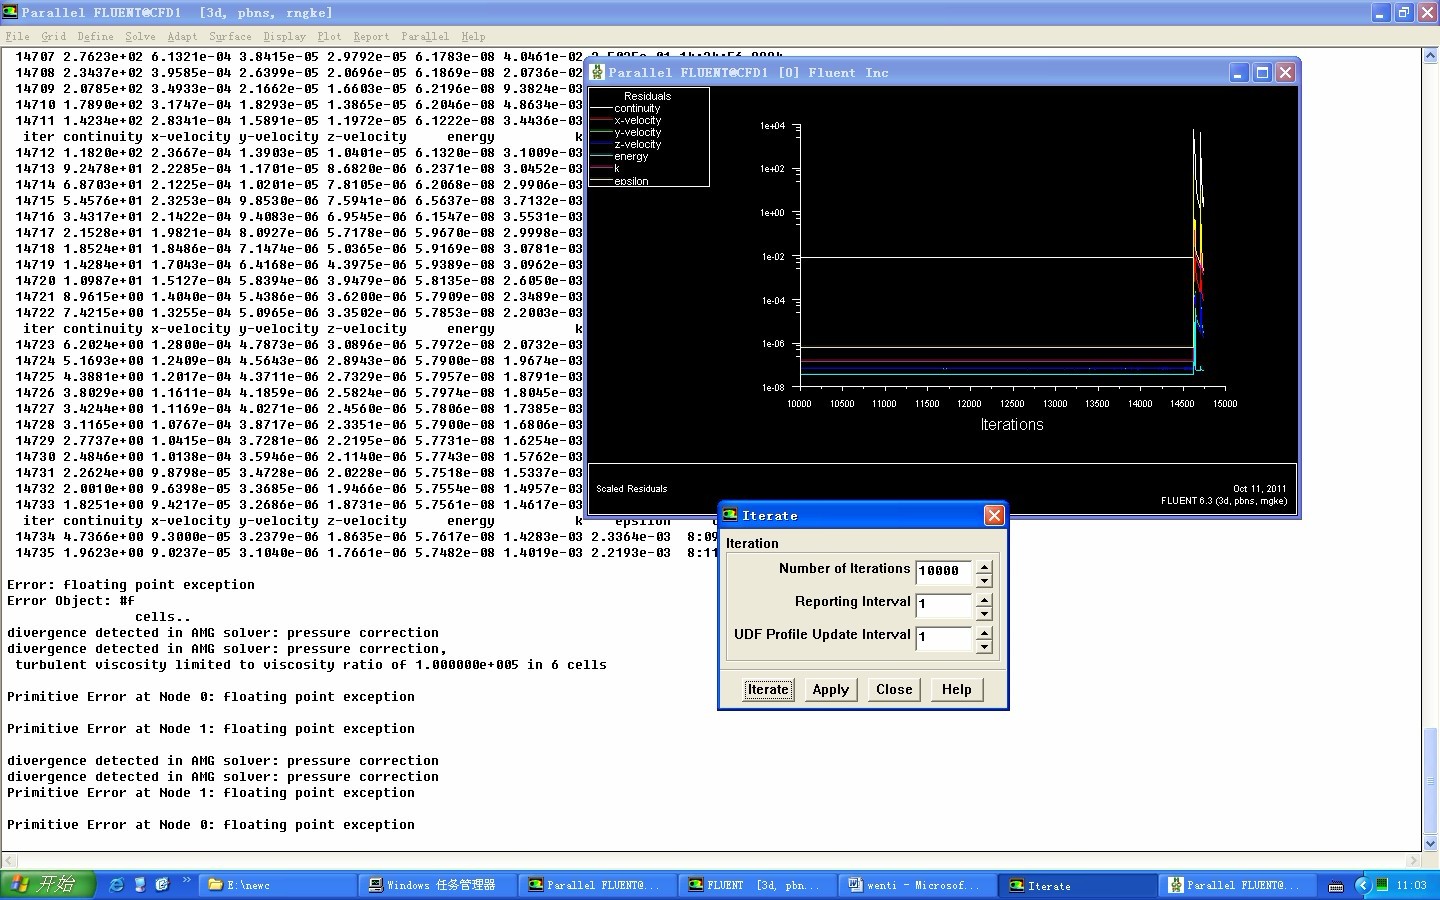Click the Iterate dialog title bar icon
Screen dimensions: 1440x900
(x=730, y=515)
